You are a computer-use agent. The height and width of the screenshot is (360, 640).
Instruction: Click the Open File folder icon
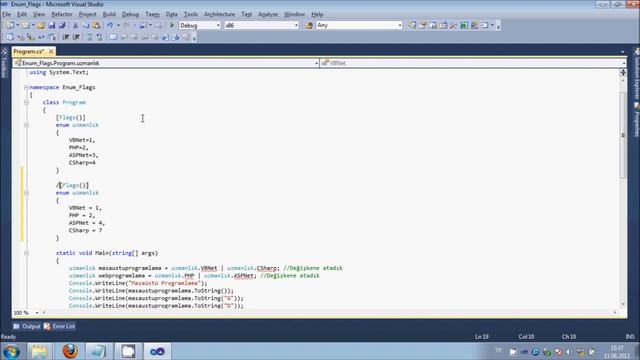(x=40, y=25)
